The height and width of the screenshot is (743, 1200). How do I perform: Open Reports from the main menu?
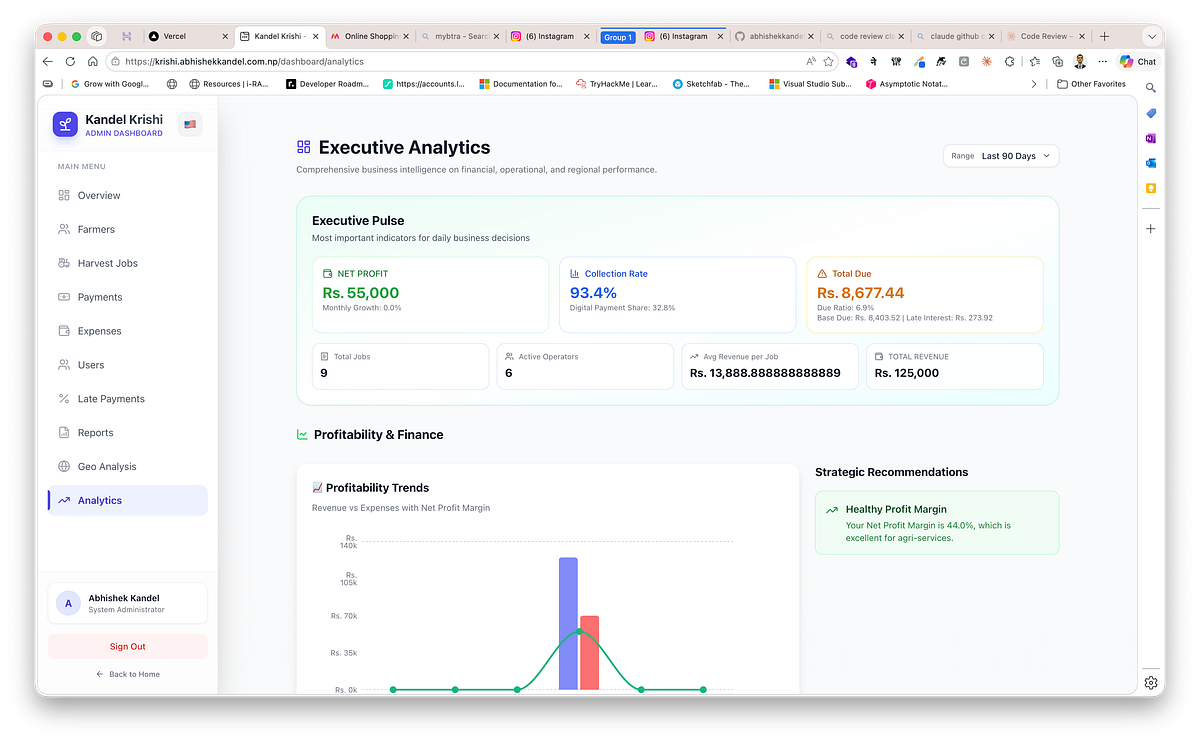127,433
